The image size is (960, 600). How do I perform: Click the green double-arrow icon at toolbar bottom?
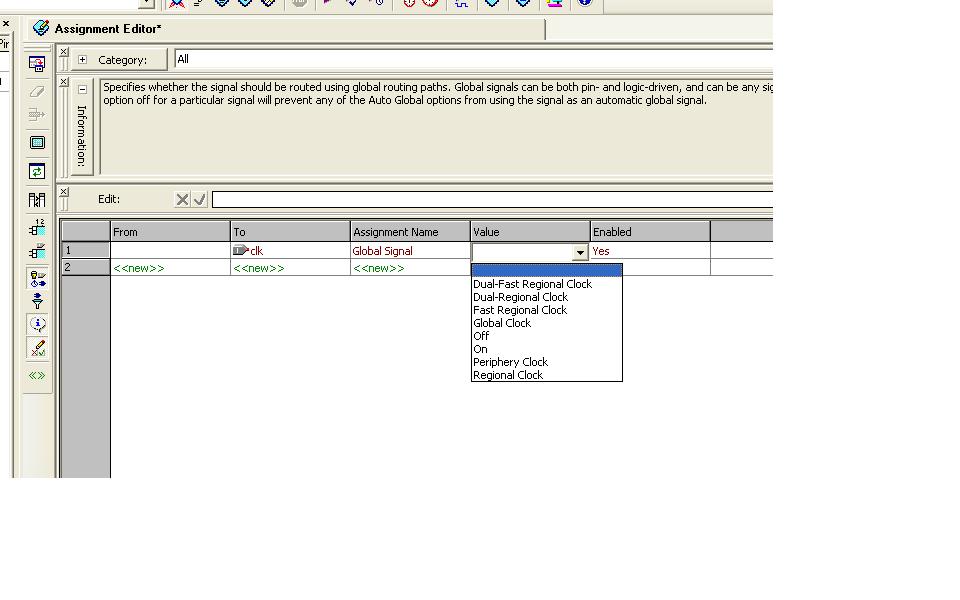(37, 375)
